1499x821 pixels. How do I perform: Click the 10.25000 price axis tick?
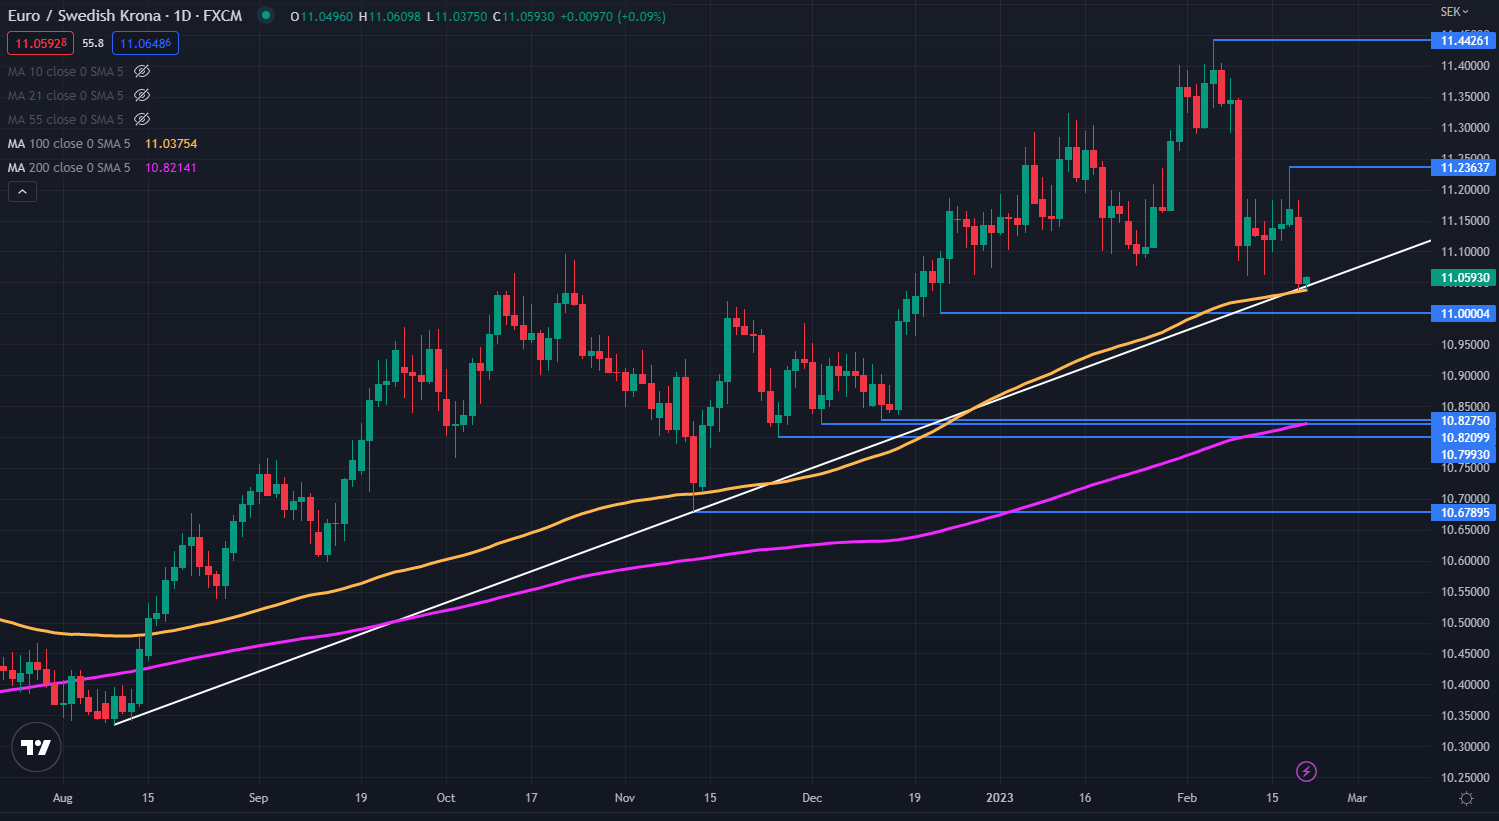[x=1465, y=778]
